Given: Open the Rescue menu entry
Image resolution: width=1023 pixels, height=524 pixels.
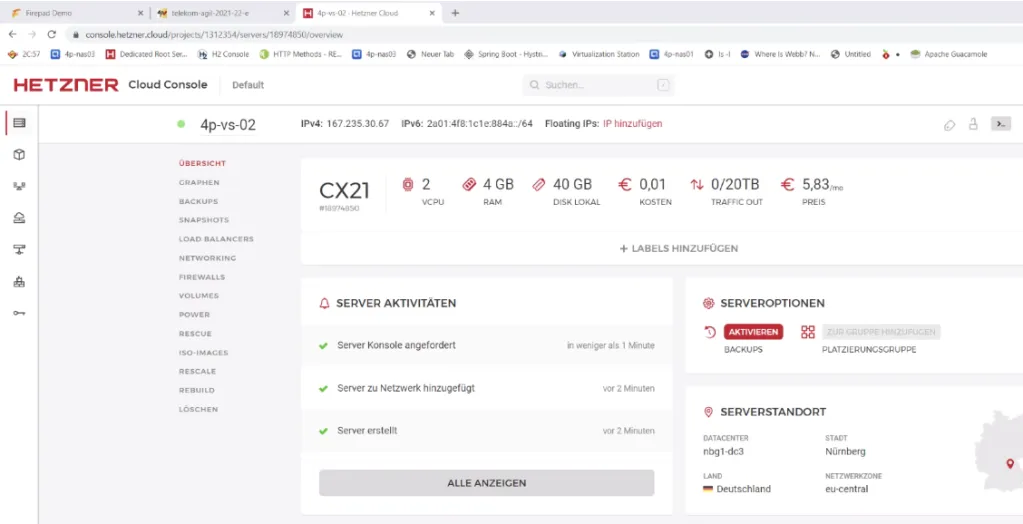Looking at the screenshot, I should coord(195,334).
